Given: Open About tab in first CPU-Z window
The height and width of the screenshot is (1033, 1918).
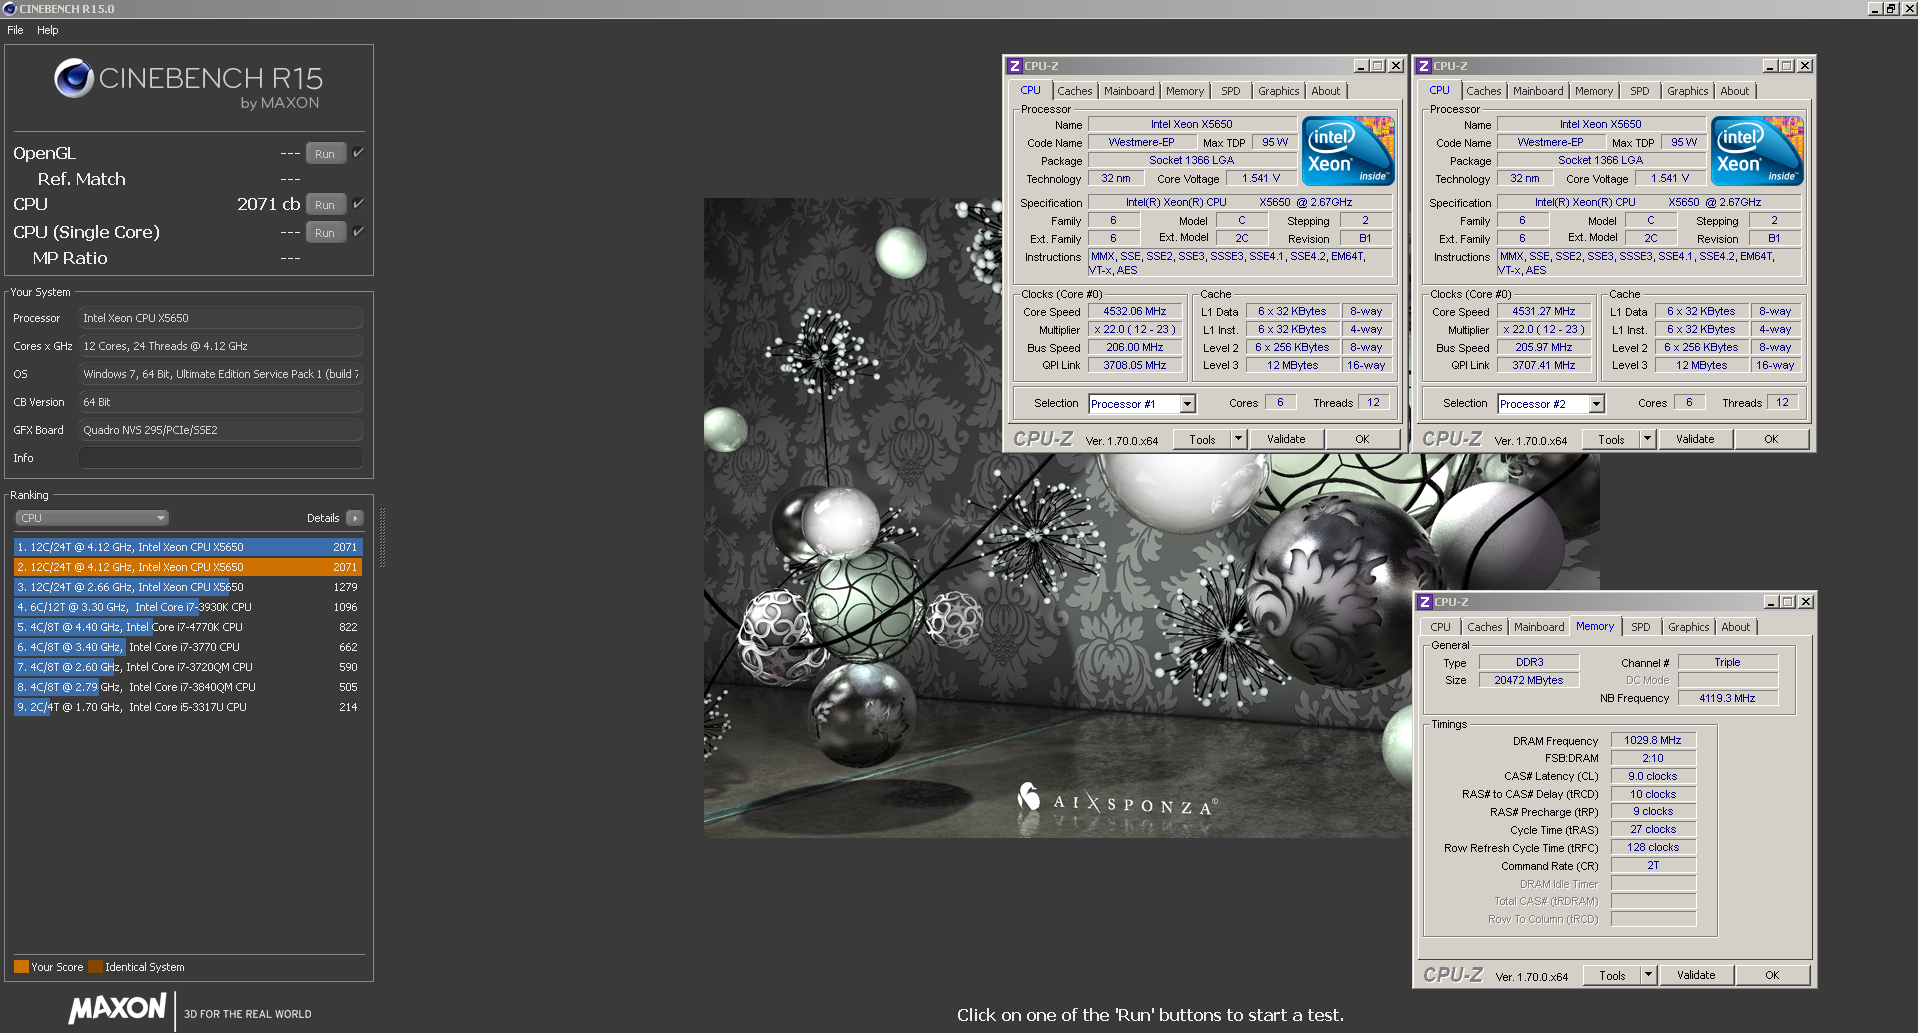Looking at the screenshot, I should [1326, 91].
